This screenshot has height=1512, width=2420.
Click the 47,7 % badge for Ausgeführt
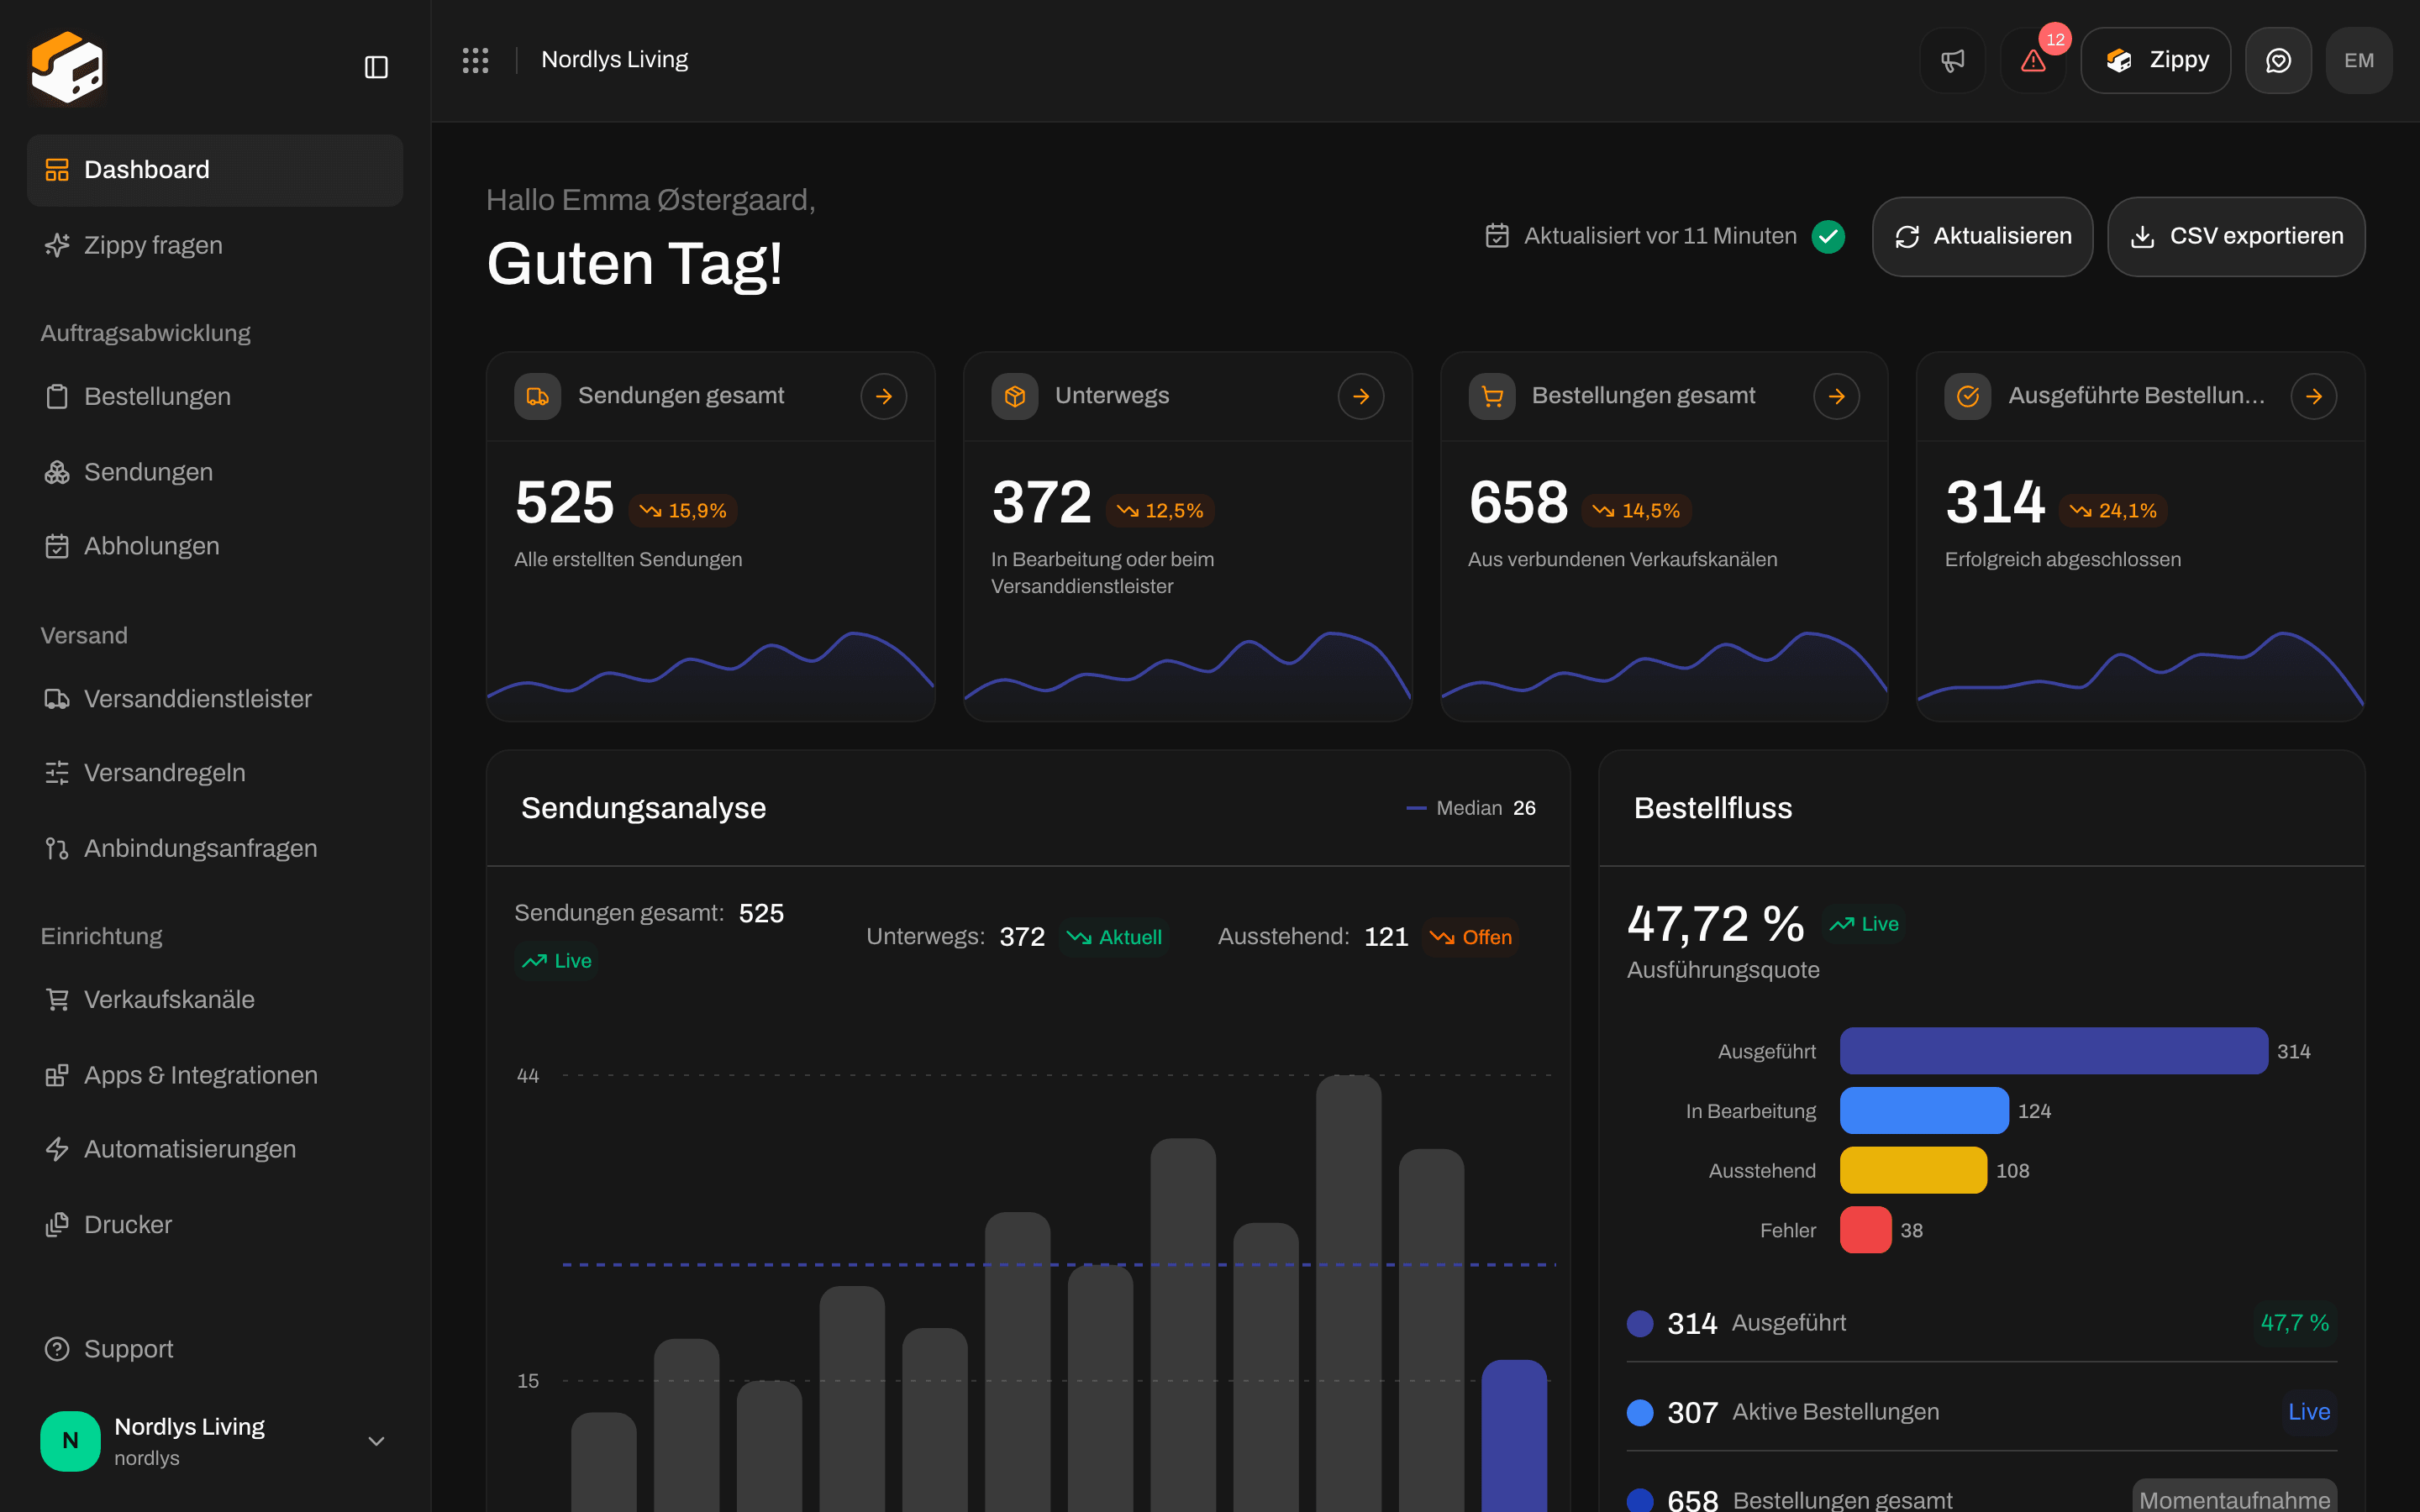pyautogui.click(x=2294, y=1323)
